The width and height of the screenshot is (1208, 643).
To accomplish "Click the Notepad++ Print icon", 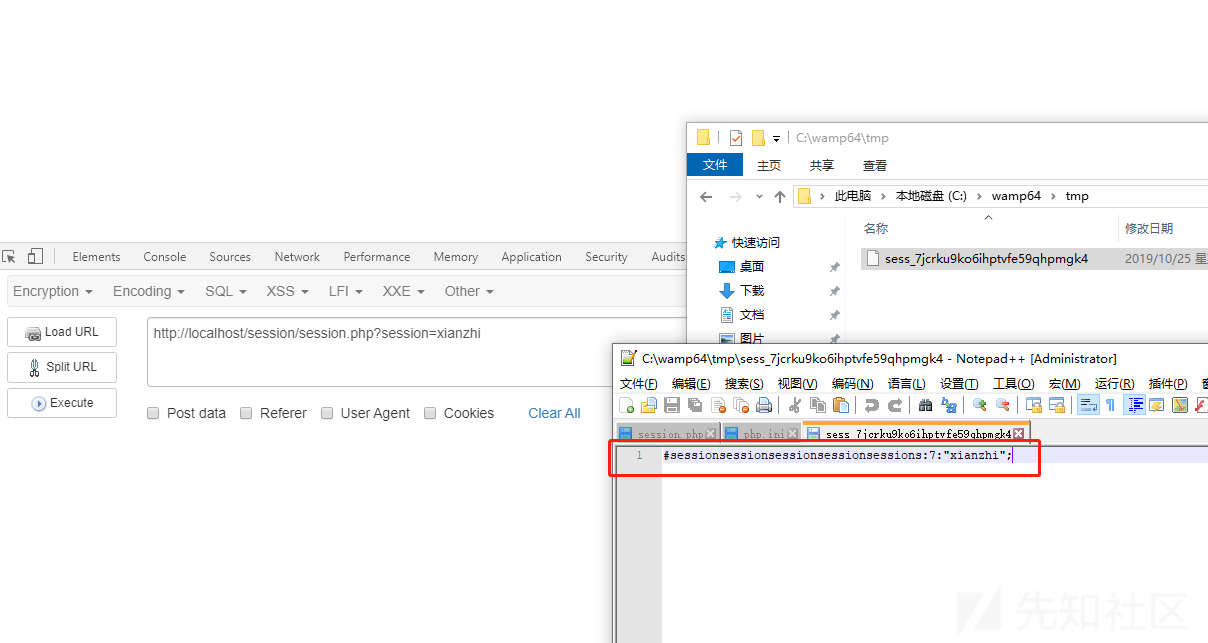I will (764, 405).
